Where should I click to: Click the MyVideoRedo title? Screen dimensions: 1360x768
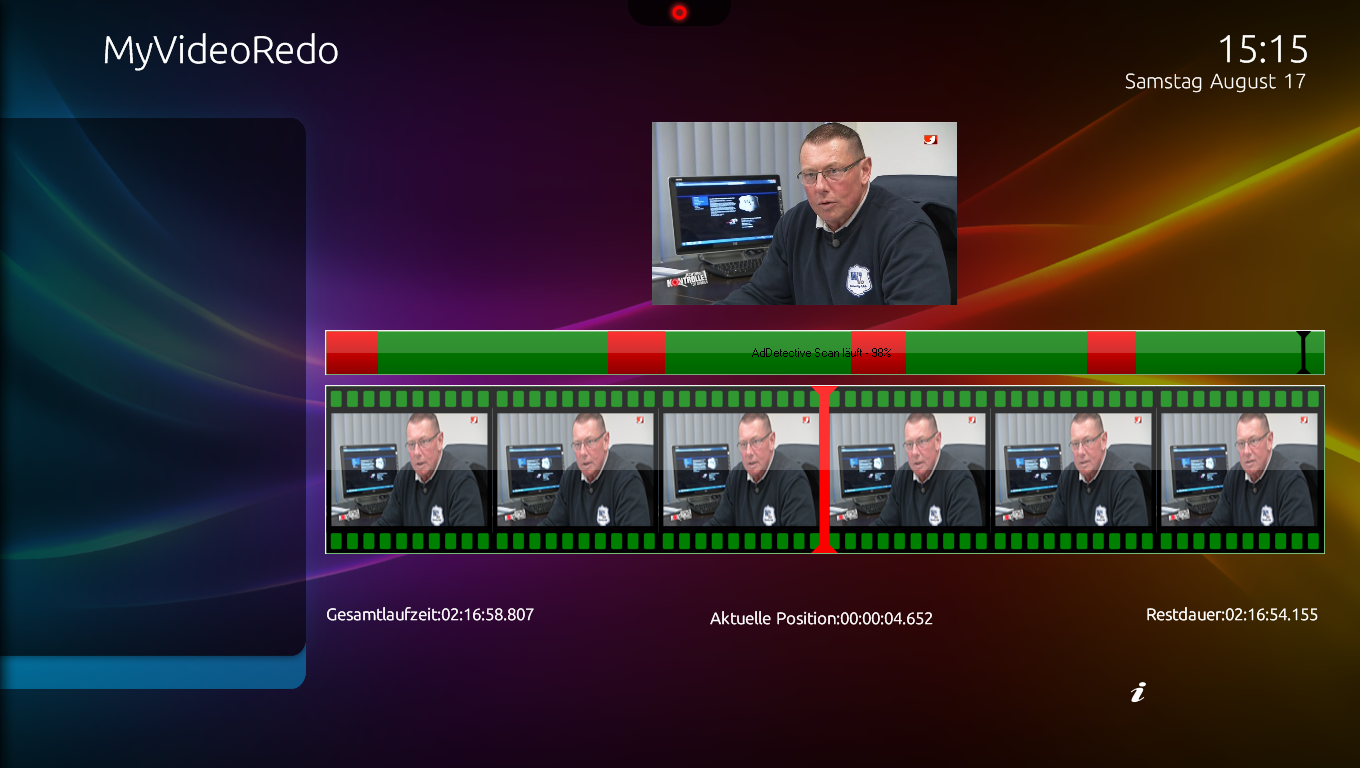click(221, 50)
